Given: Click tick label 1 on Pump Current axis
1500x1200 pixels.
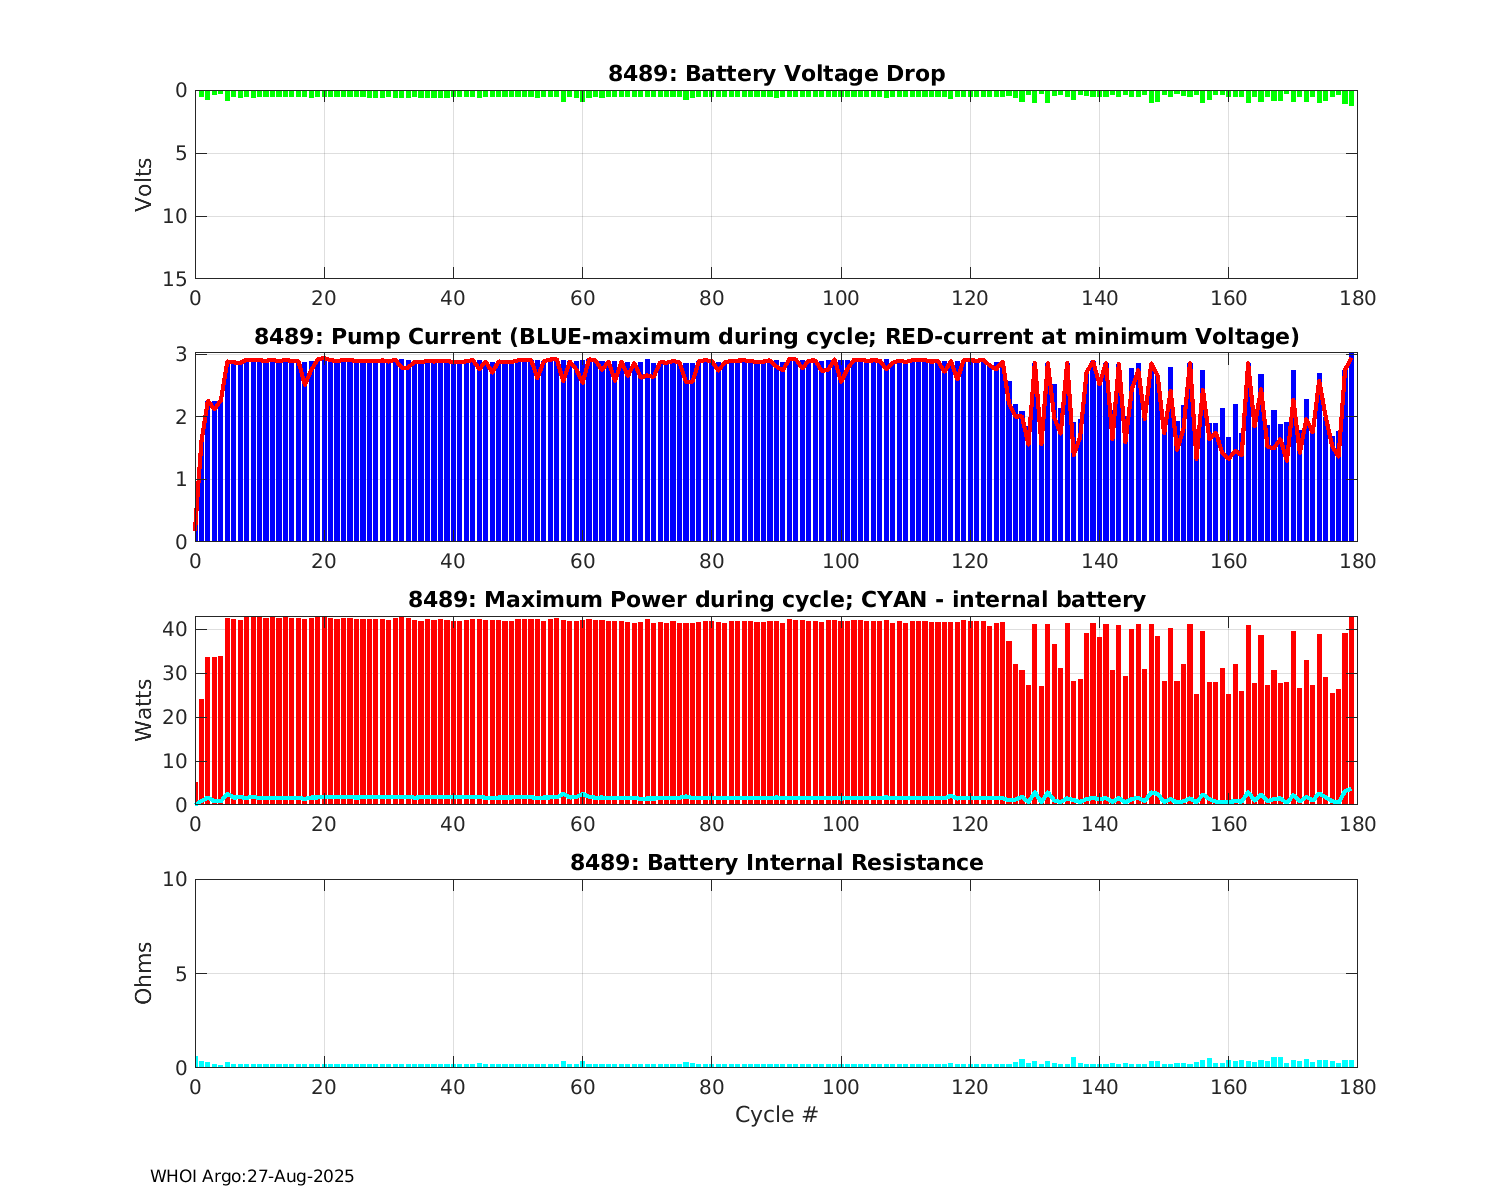Looking at the screenshot, I should 181,480.
